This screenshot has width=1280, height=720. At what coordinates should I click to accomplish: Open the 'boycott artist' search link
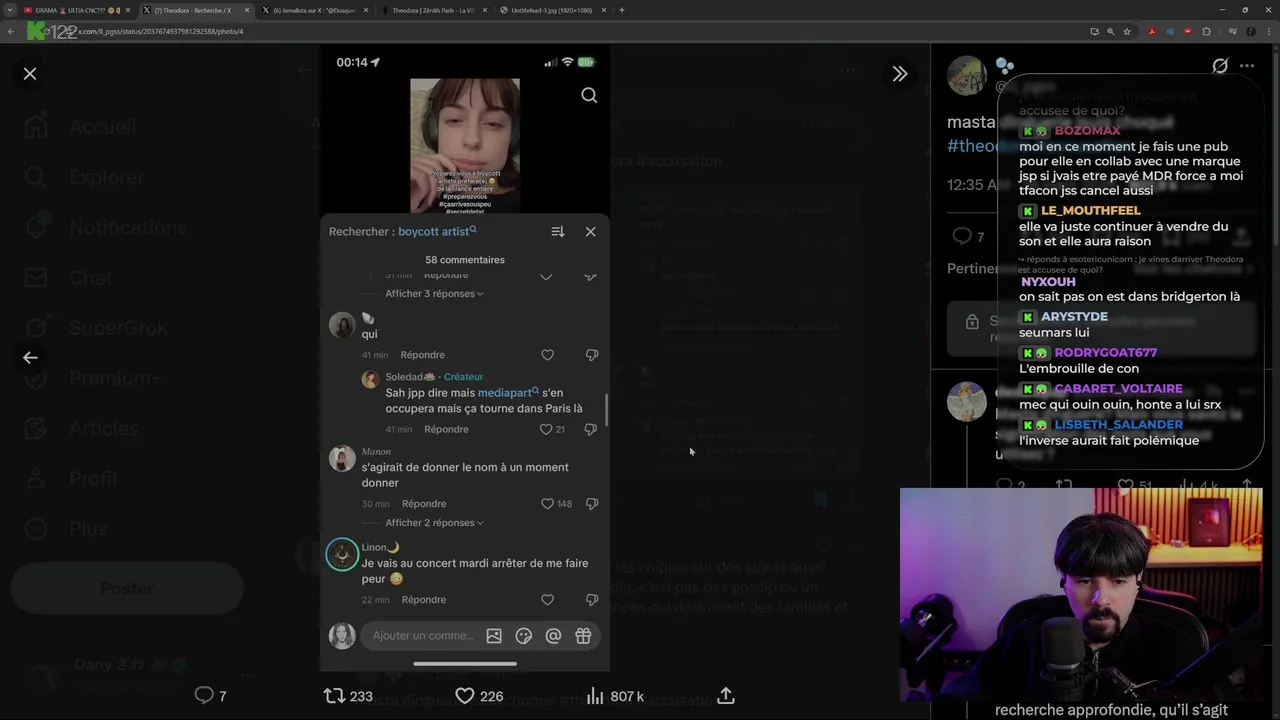(437, 231)
